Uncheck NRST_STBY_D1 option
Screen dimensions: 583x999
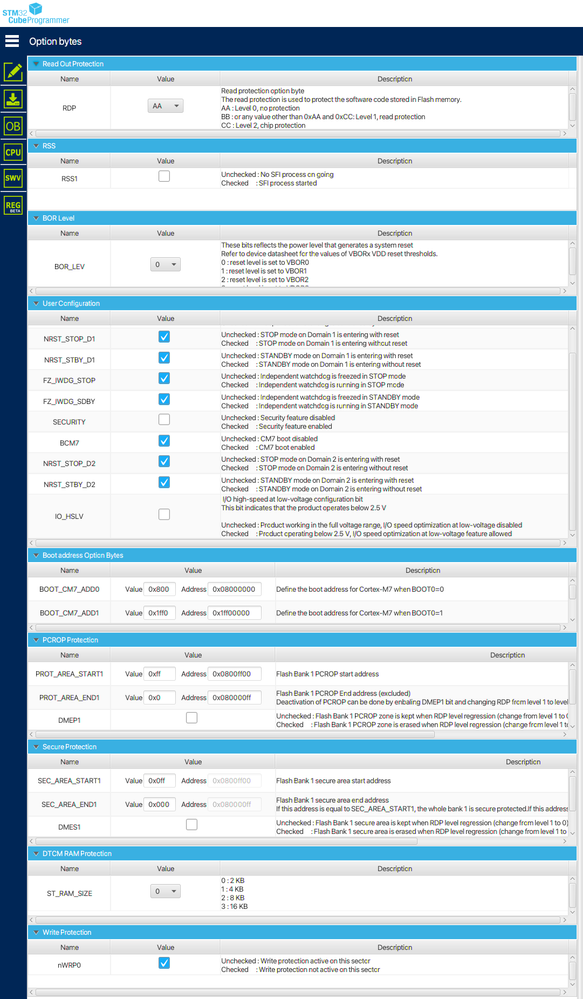[164, 357]
